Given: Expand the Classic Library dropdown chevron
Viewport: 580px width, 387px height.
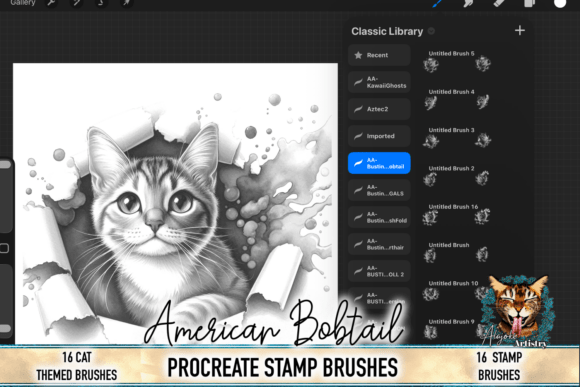Looking at the screenshot, I should 431,31.
